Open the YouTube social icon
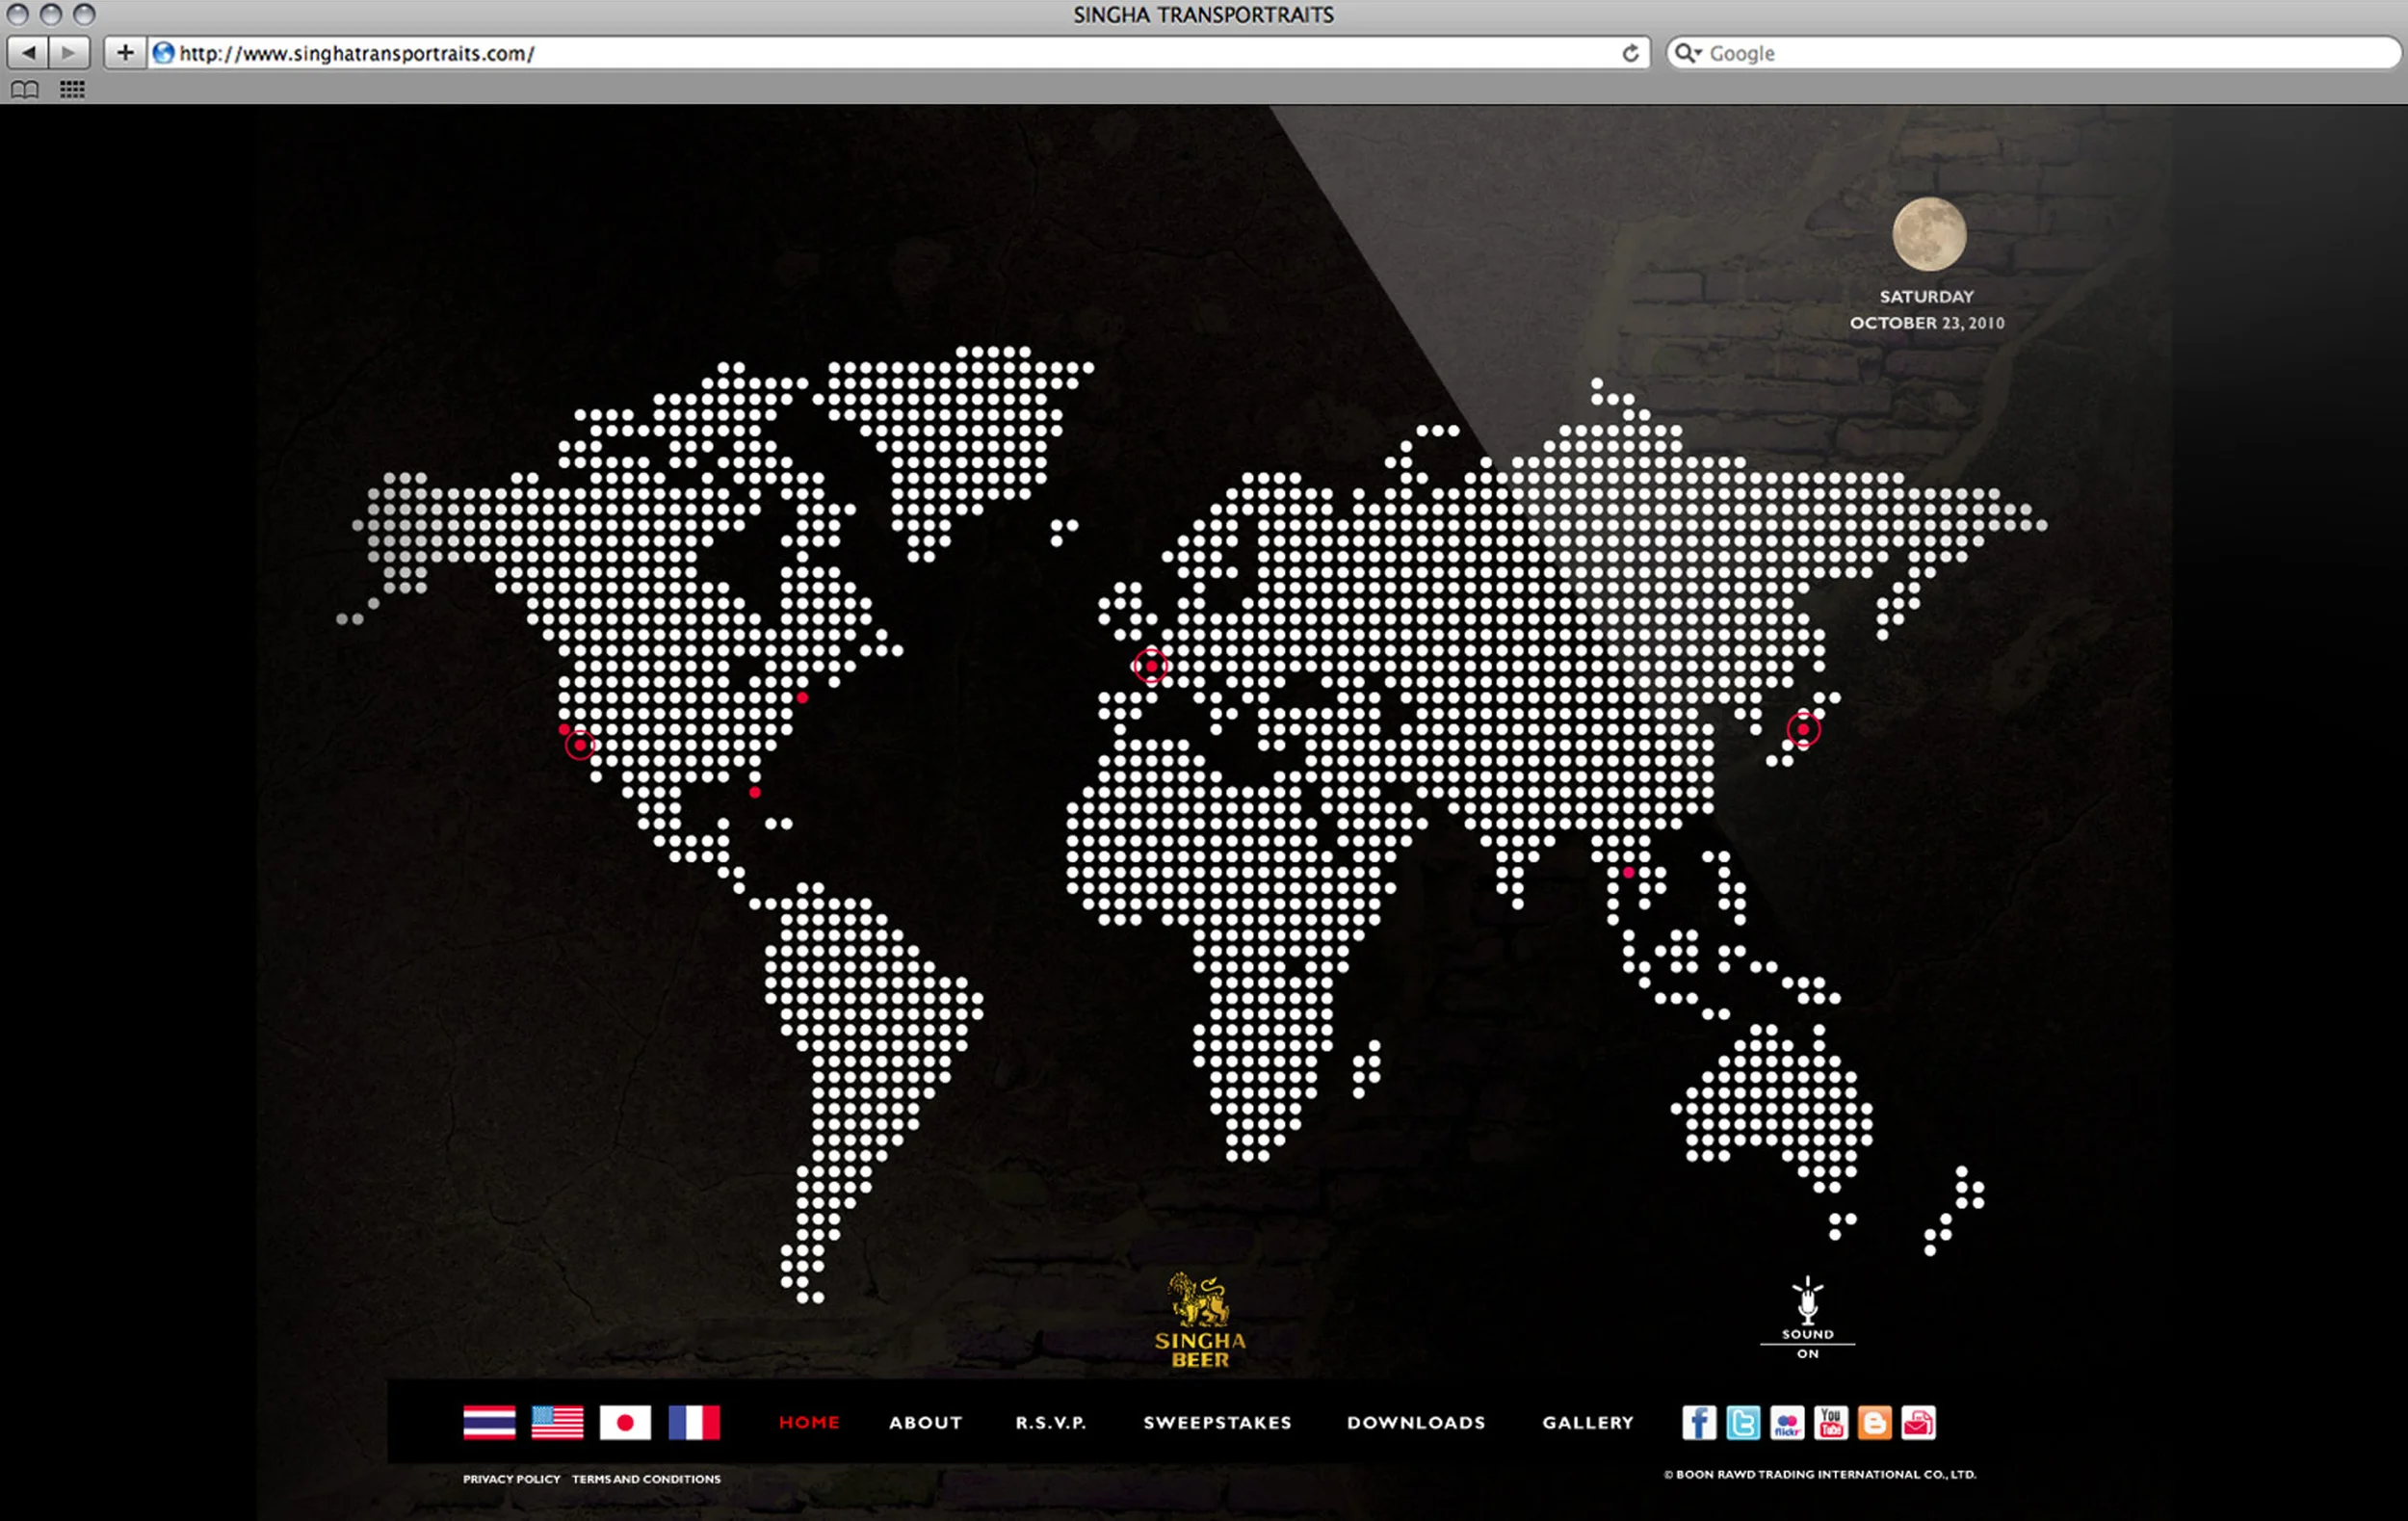 pyautogui.click(x=1830, y=1422)
